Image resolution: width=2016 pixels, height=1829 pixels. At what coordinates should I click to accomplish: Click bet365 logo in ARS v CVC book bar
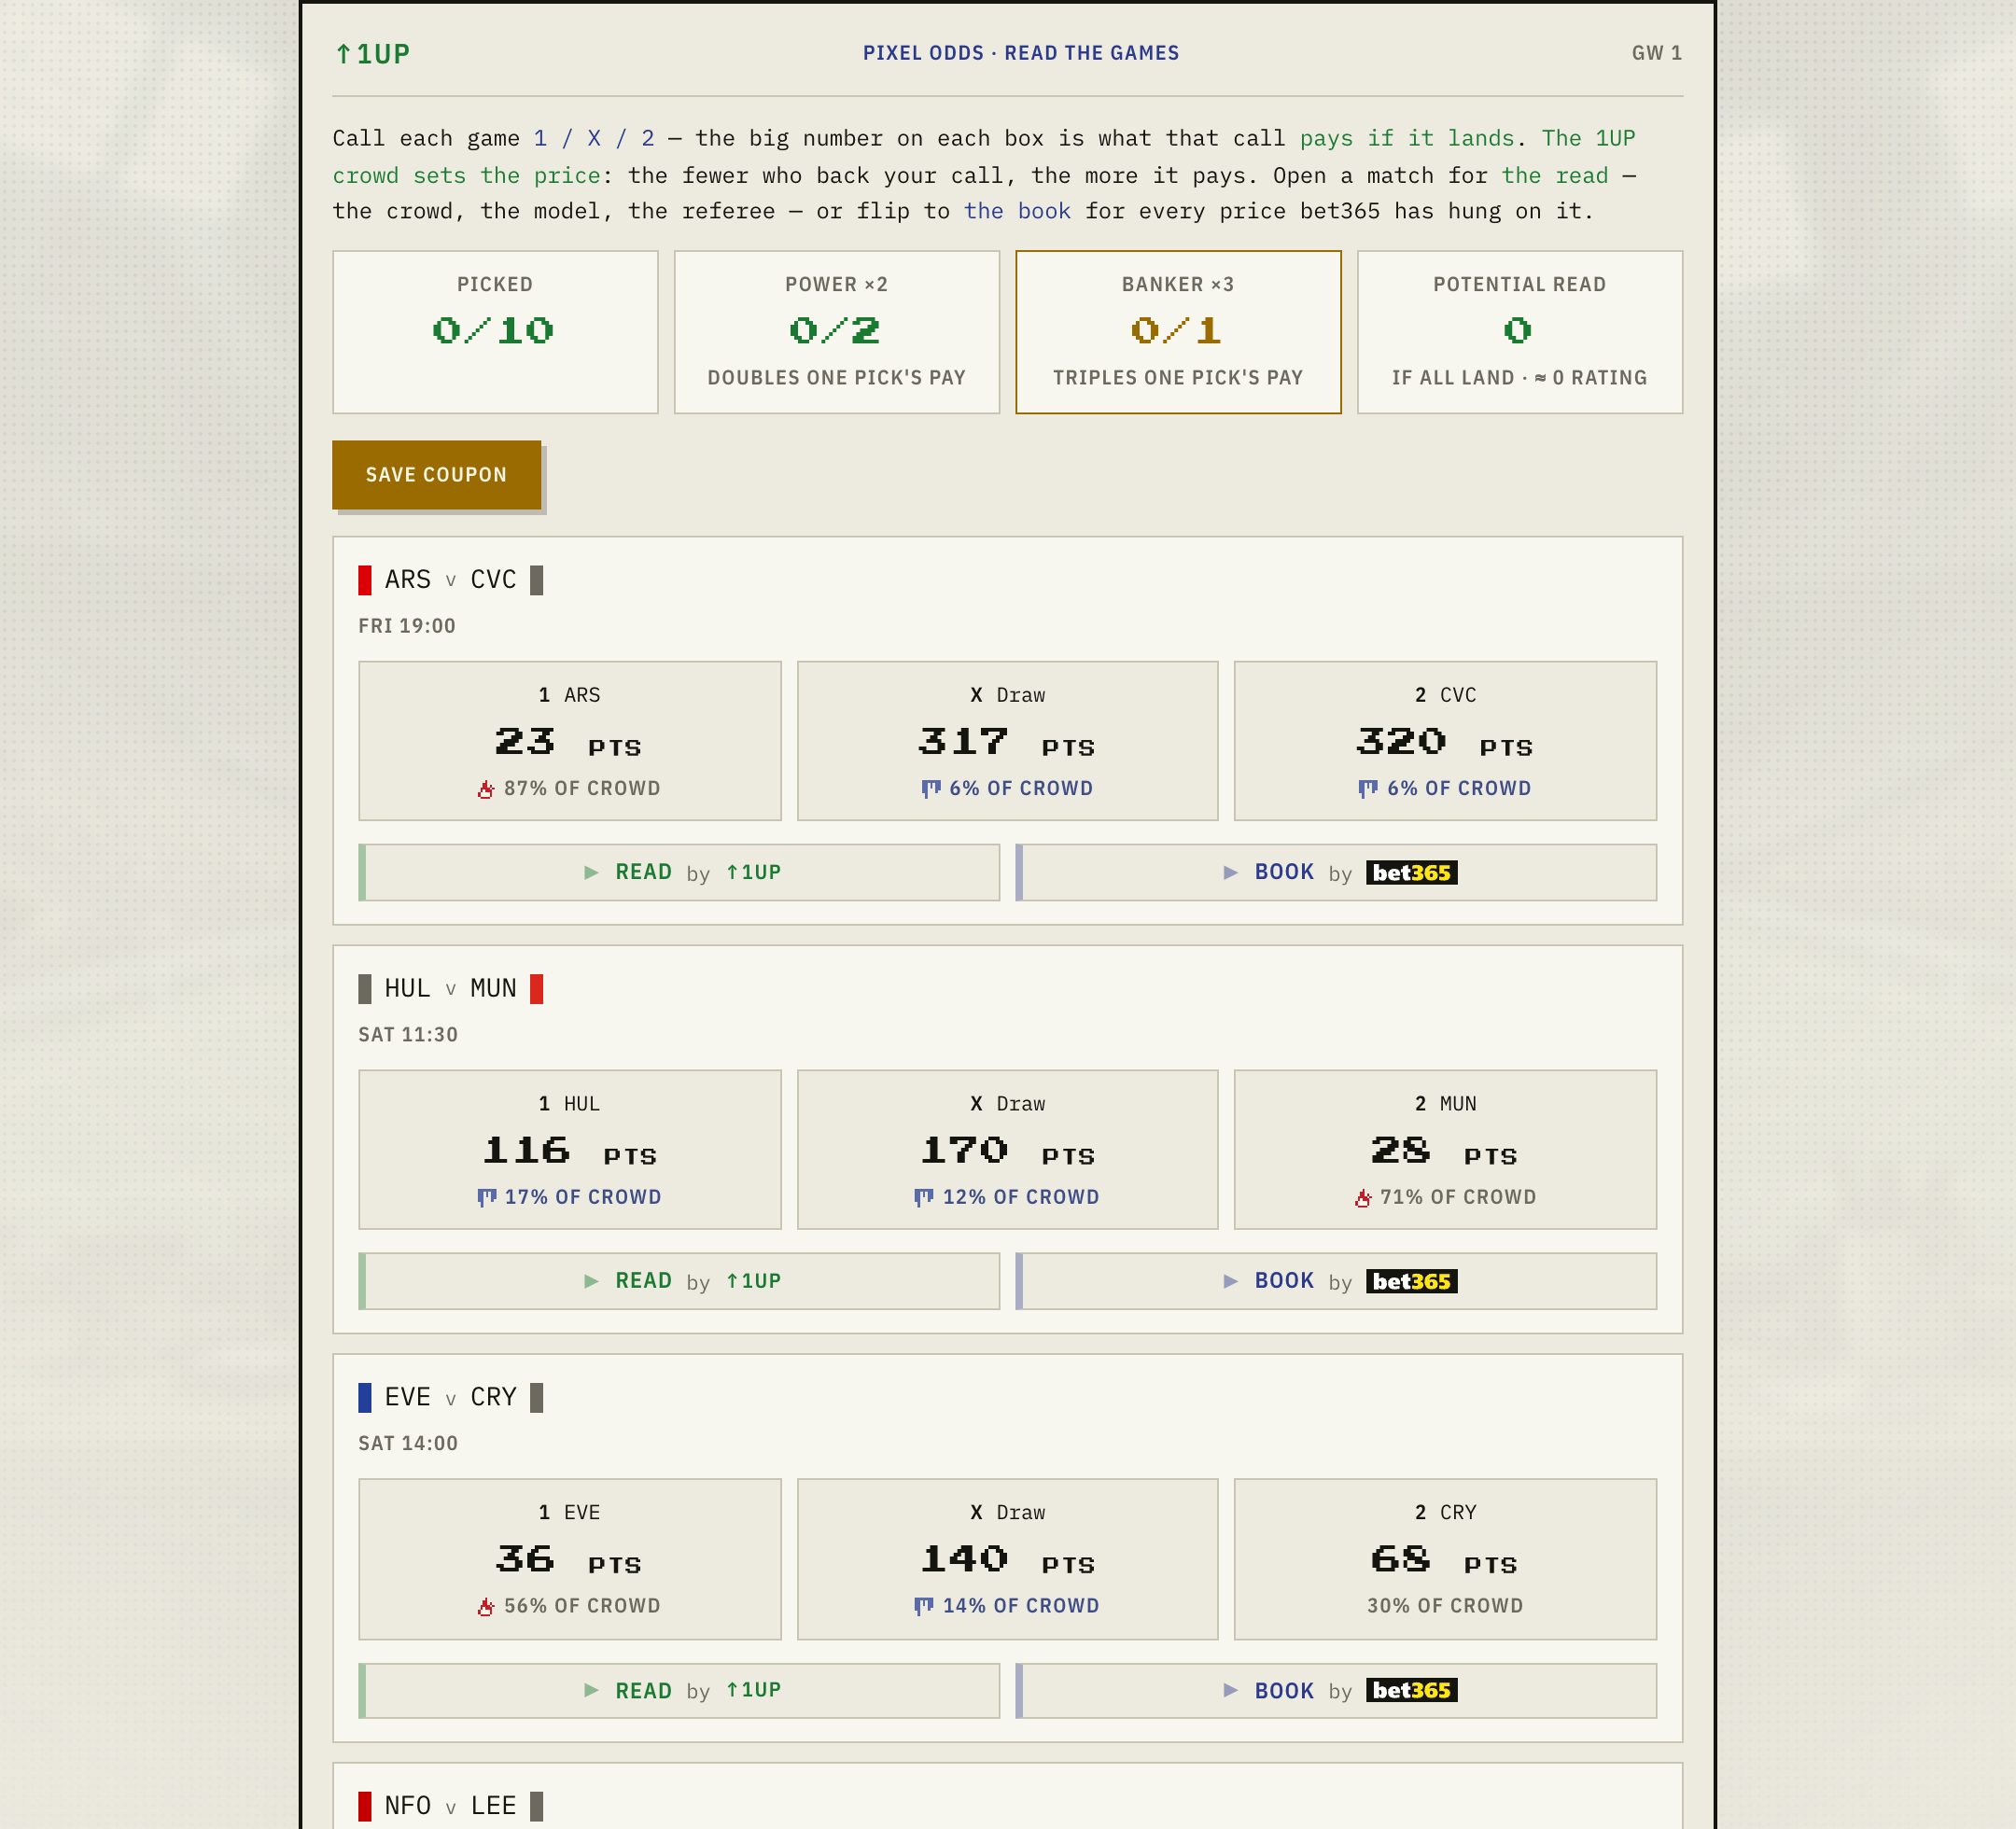pos(1411,873)
